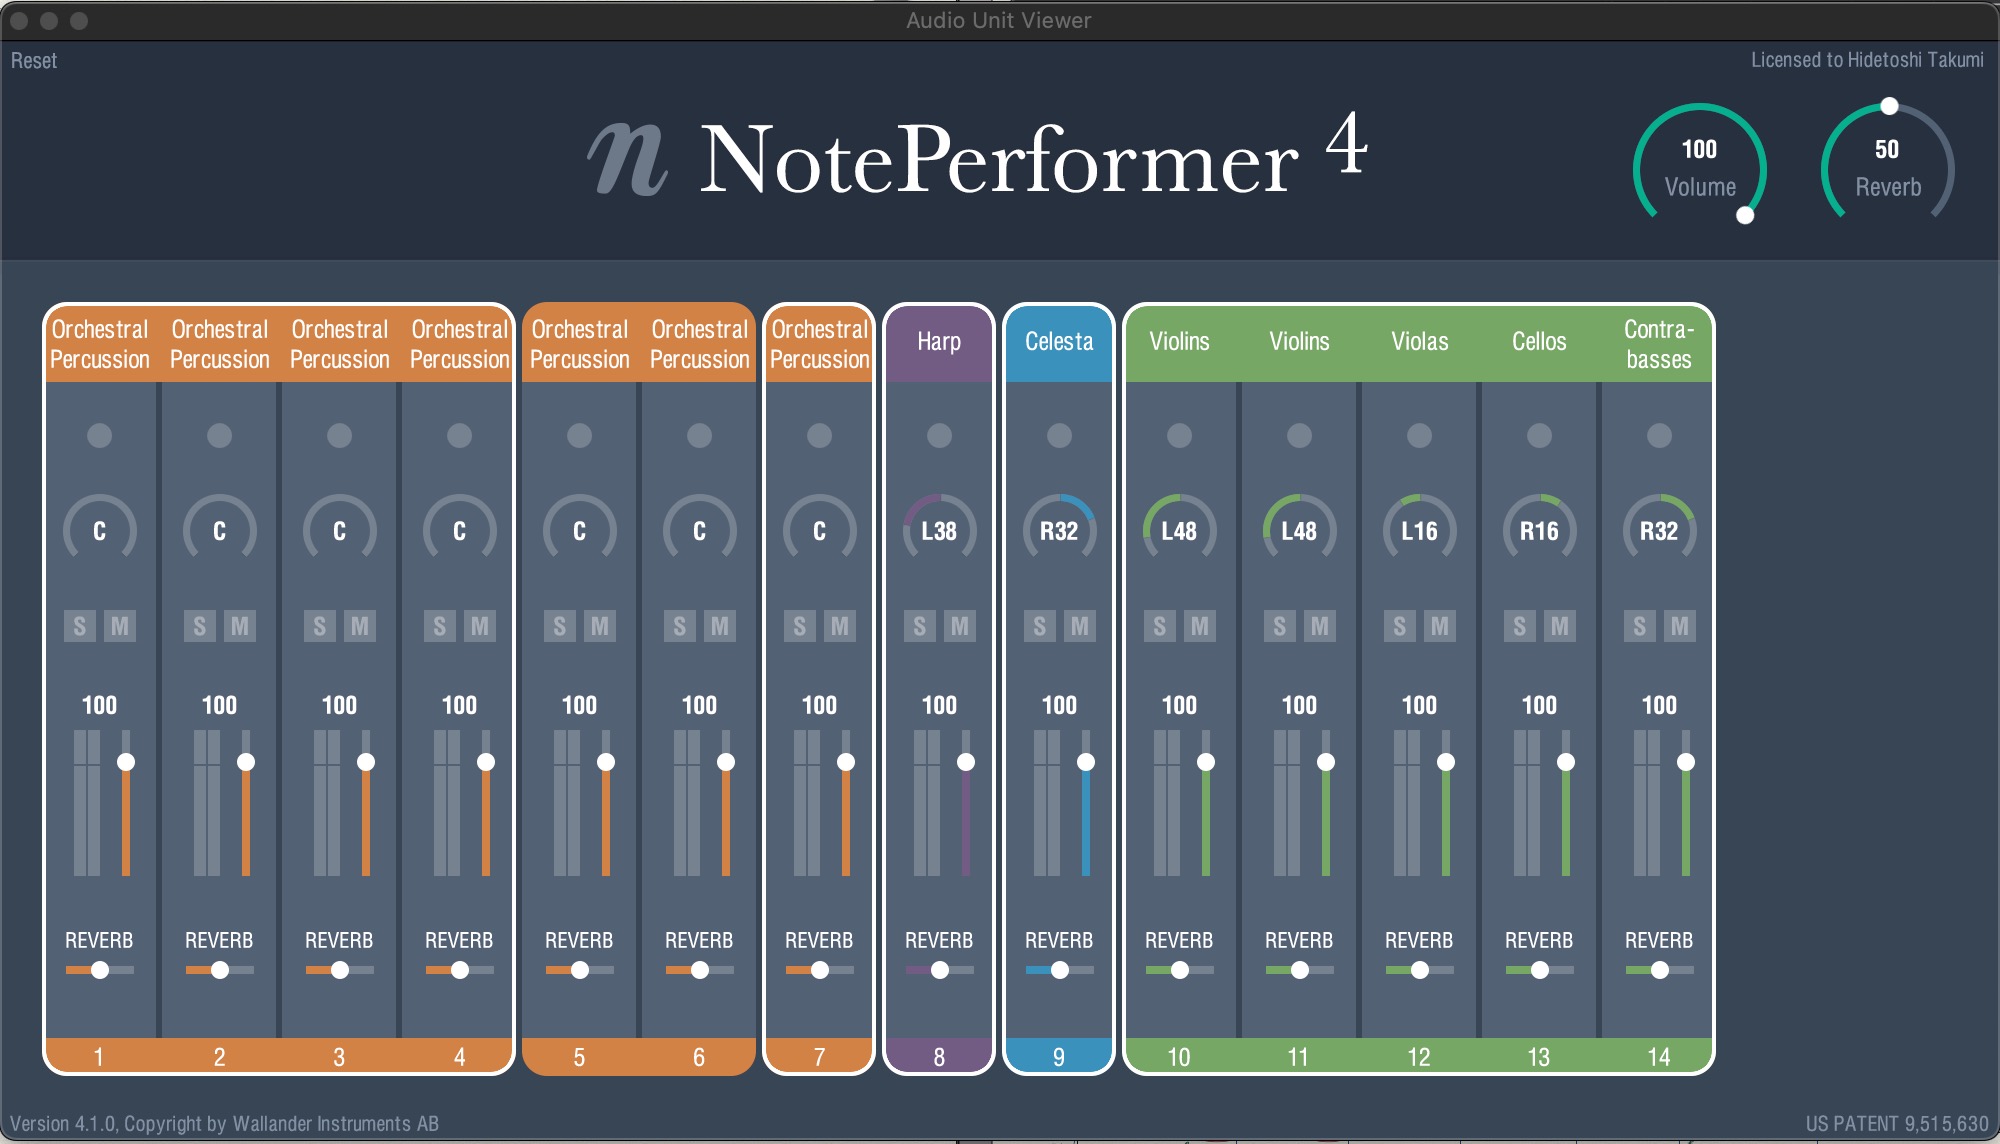Solo the Contrabasses channel
The image size is (2000, 1144).
pyautogui.click(x=1640, y=626)
